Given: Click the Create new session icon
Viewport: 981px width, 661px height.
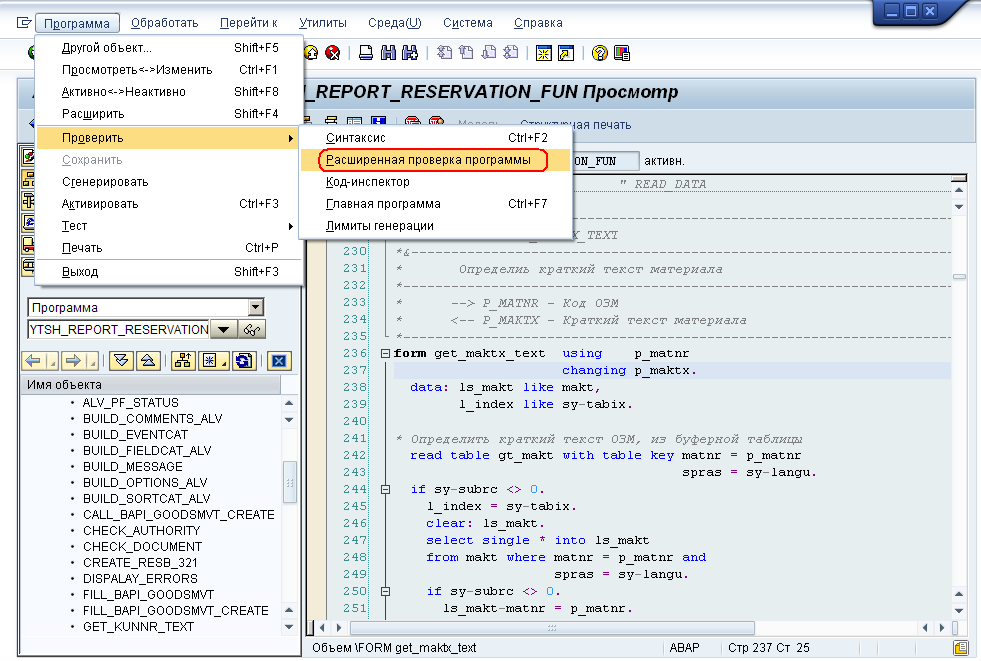Looking at the screenshot, I should (544, 53).
